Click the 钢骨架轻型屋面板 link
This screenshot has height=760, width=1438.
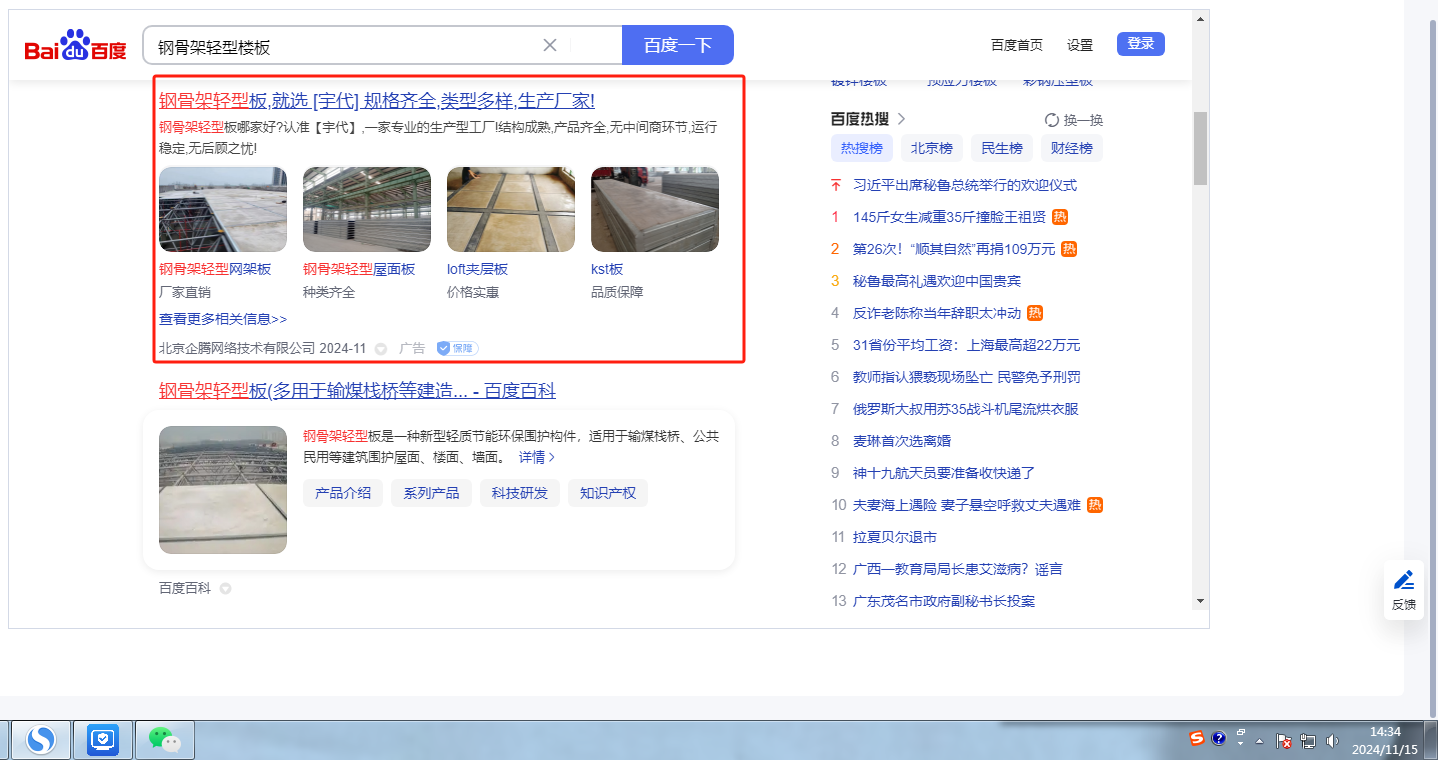coord(359,269)
